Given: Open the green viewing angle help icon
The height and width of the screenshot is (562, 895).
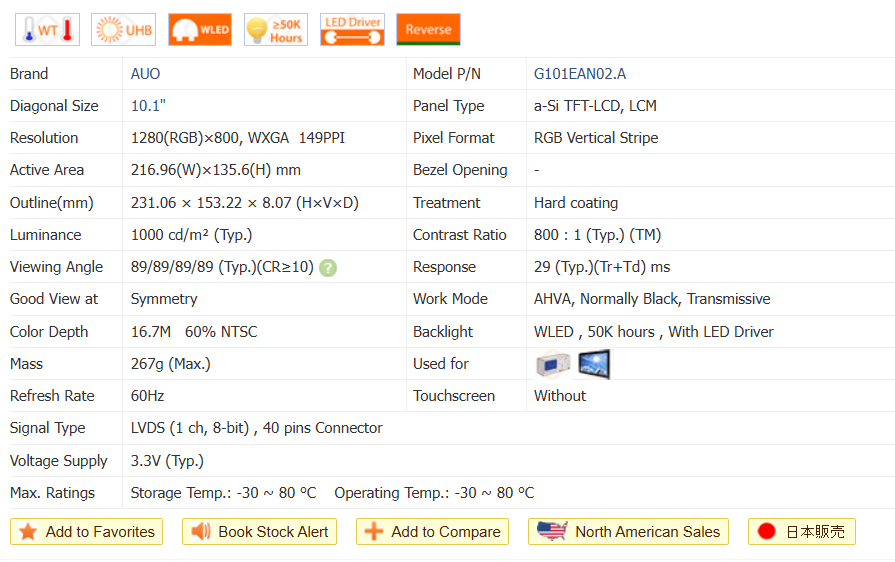Looking at the screenshot, I should tap(328, 268).
